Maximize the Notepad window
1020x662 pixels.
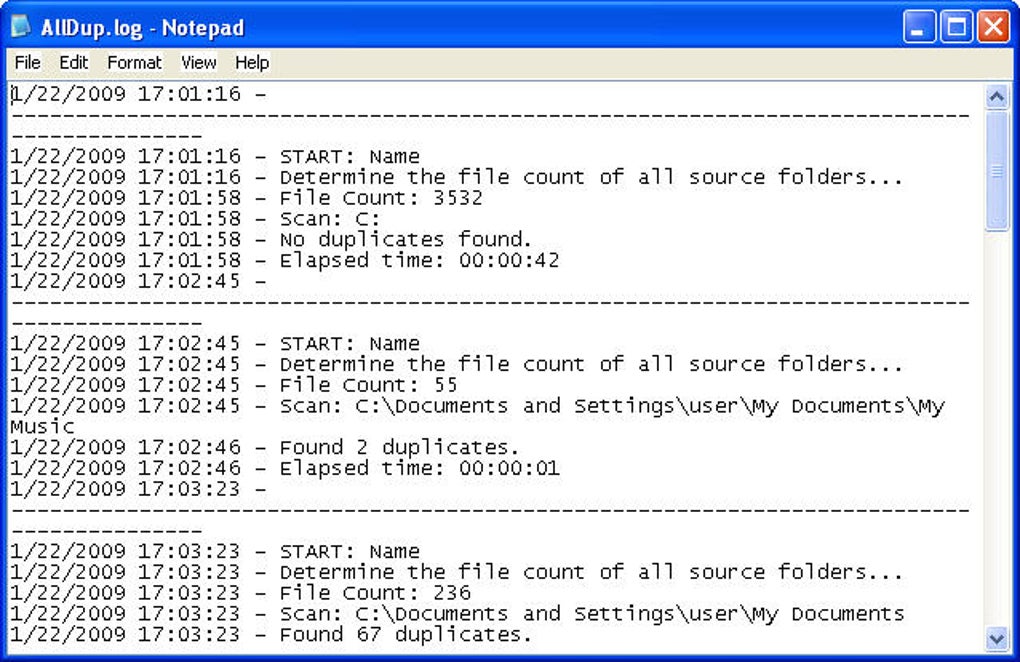(956, 27)
